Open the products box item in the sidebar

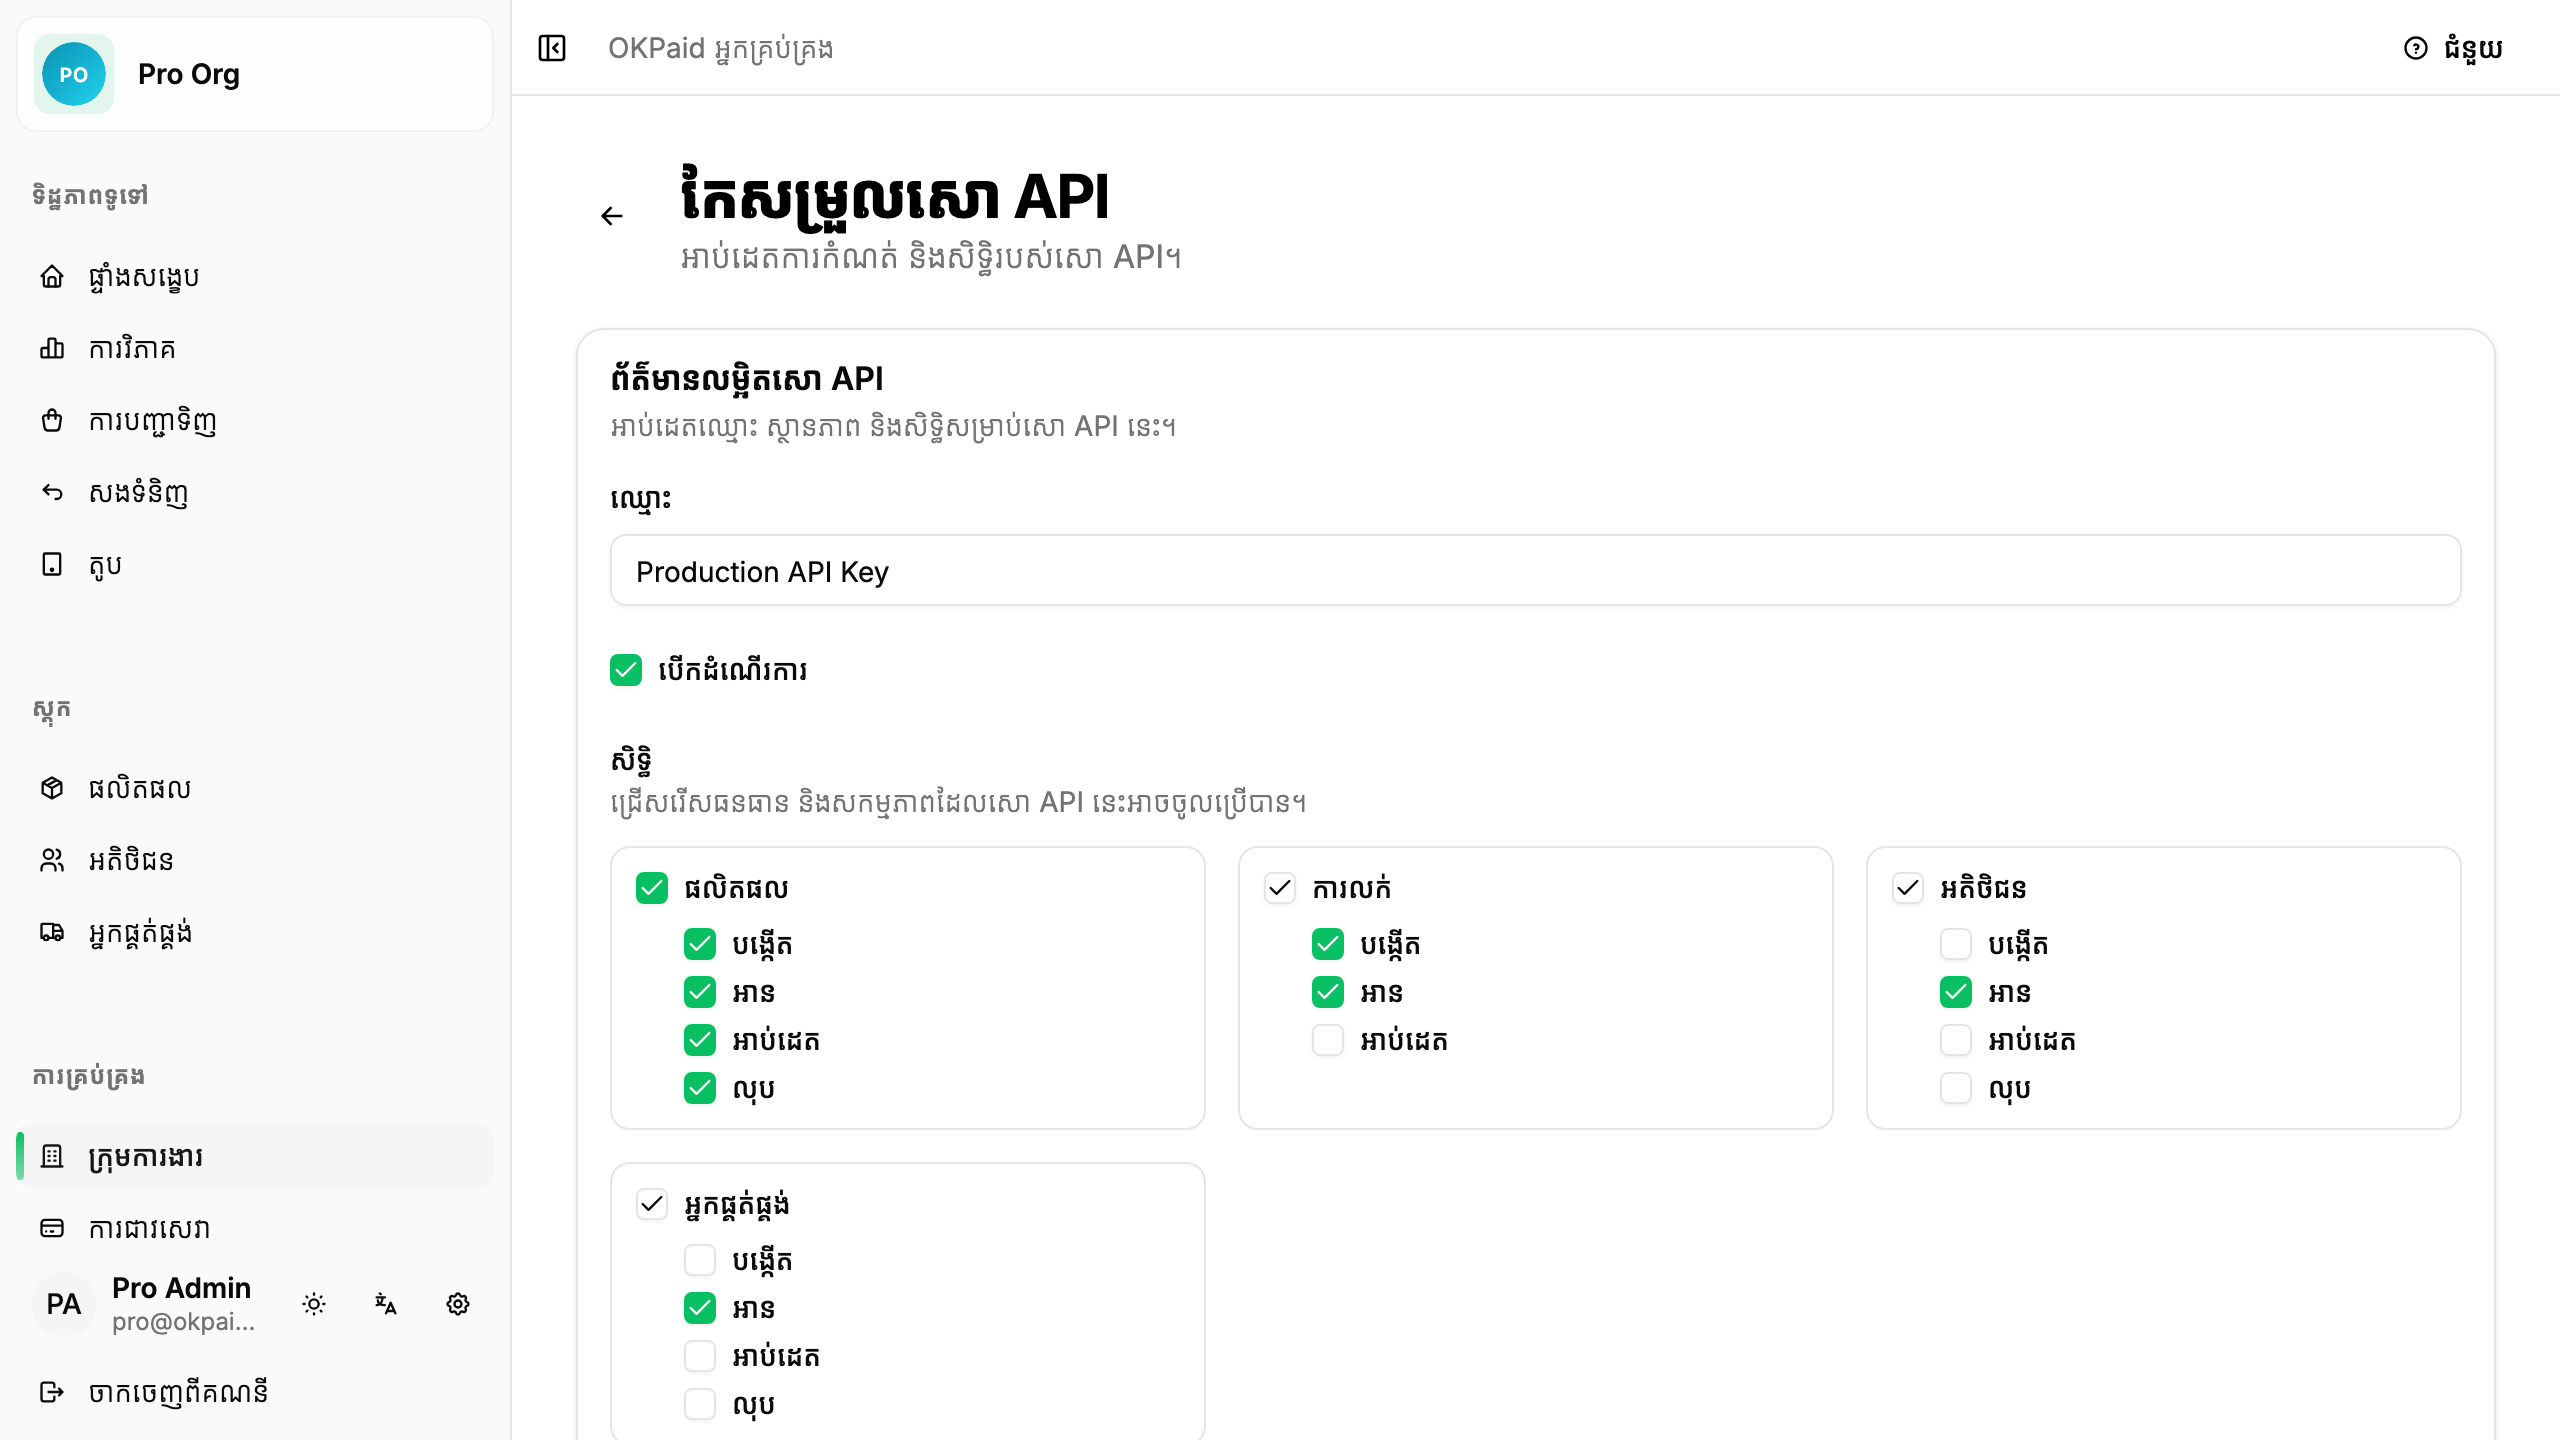[x=256, y=788]
